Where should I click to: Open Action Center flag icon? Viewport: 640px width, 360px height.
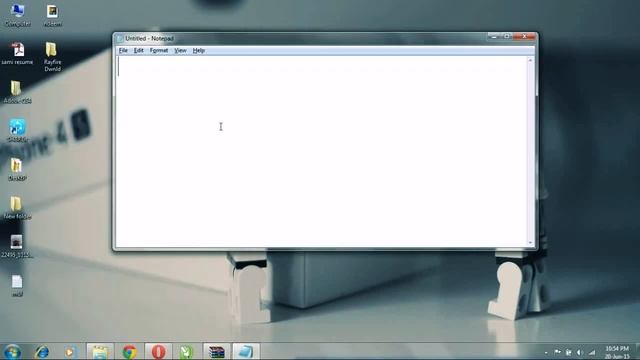point(558,352)
